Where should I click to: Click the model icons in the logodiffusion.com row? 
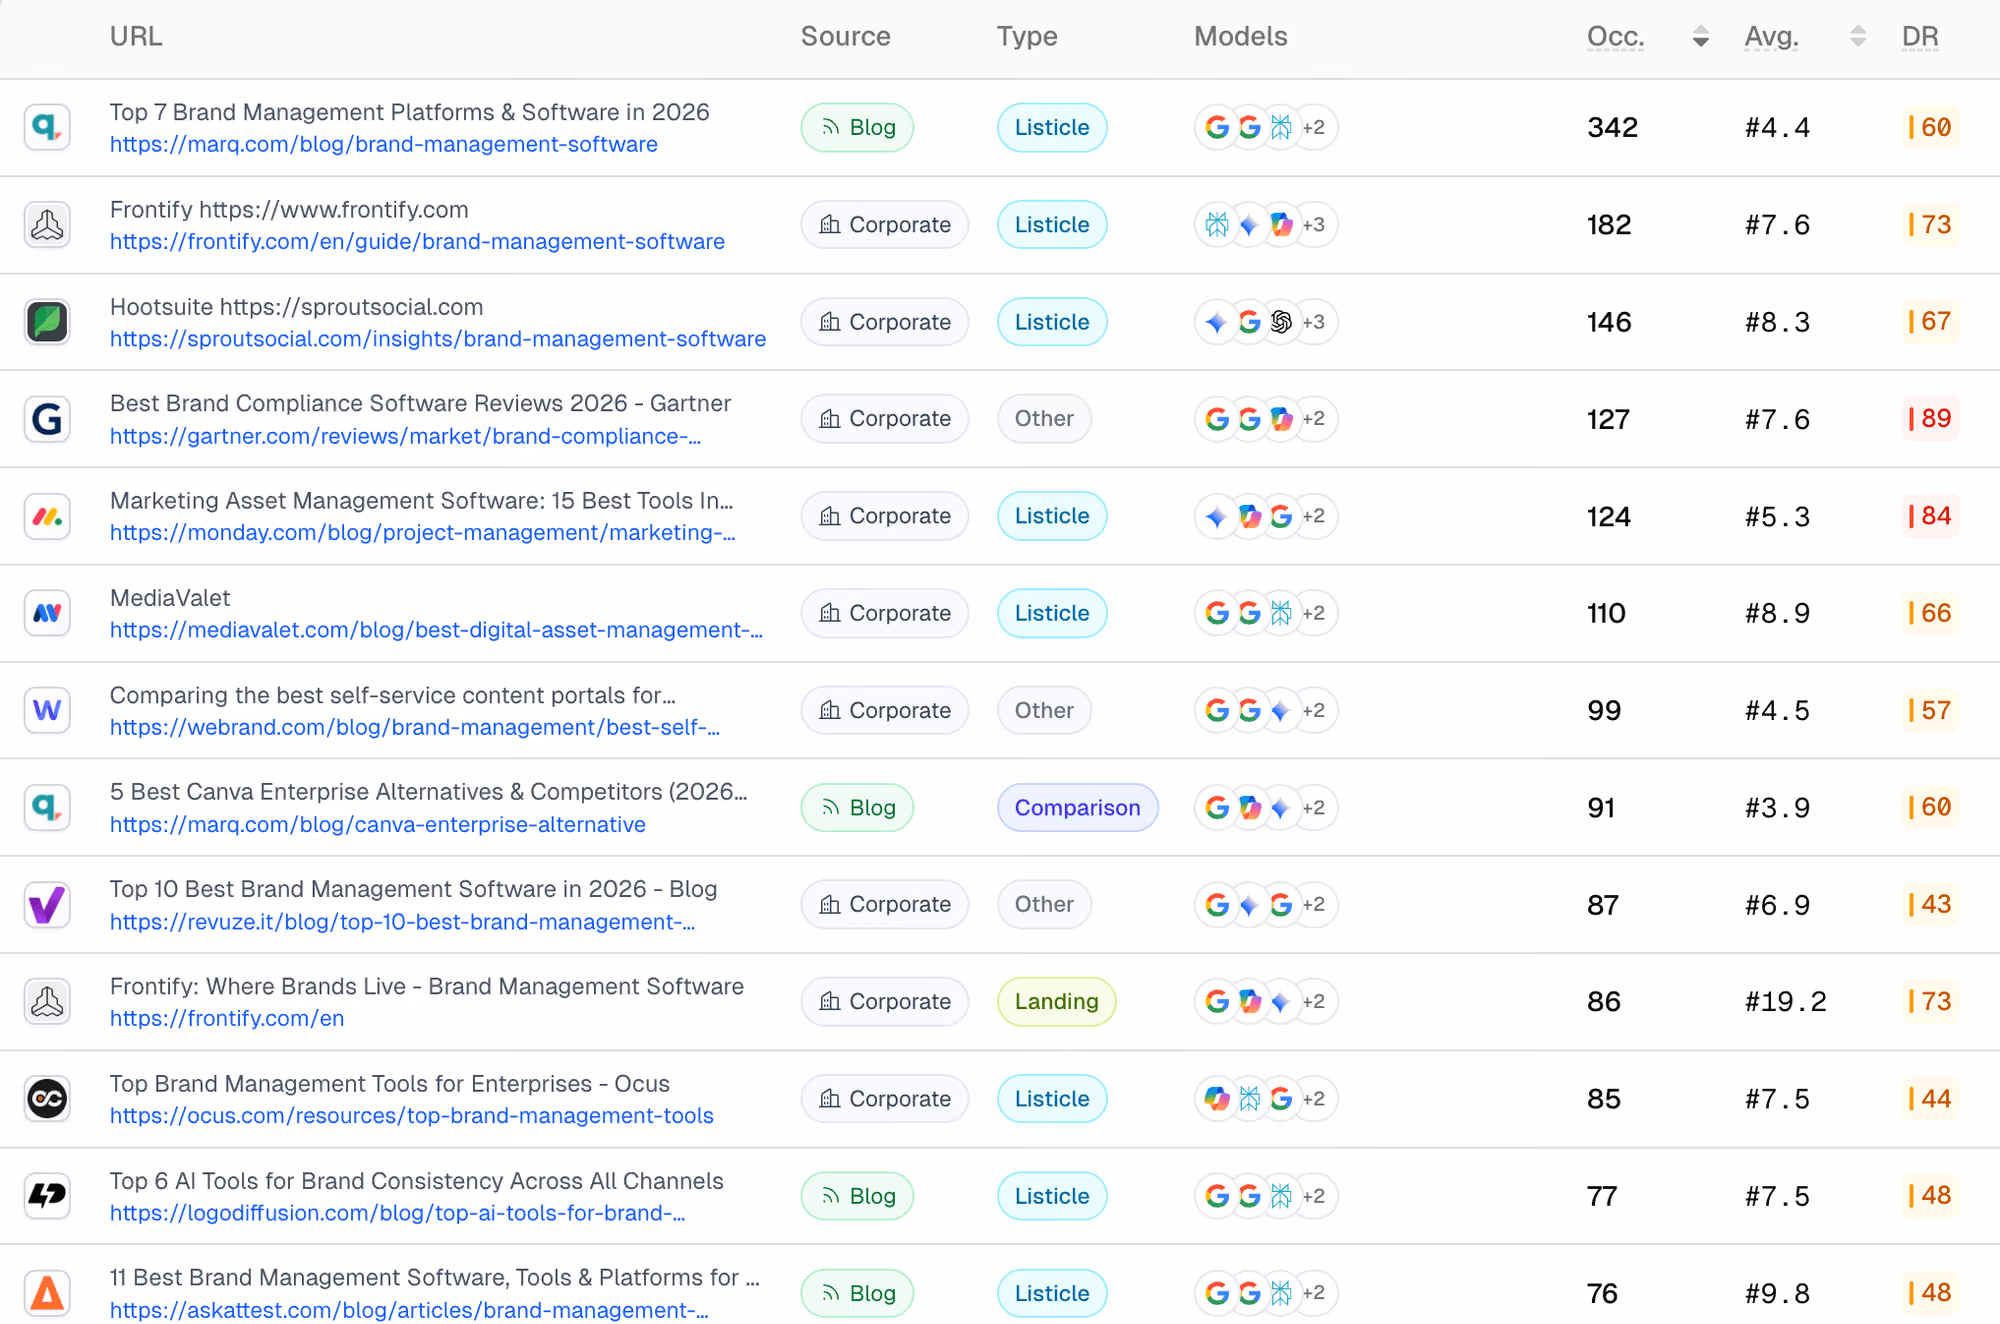pyautogui.click(x=1266, y=1196)
